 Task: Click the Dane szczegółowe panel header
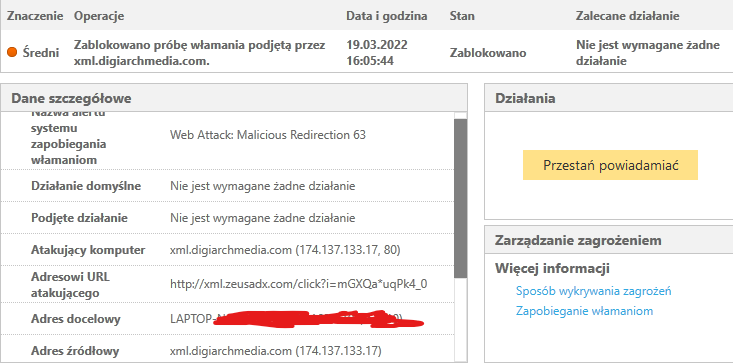(x=234, y=98)
